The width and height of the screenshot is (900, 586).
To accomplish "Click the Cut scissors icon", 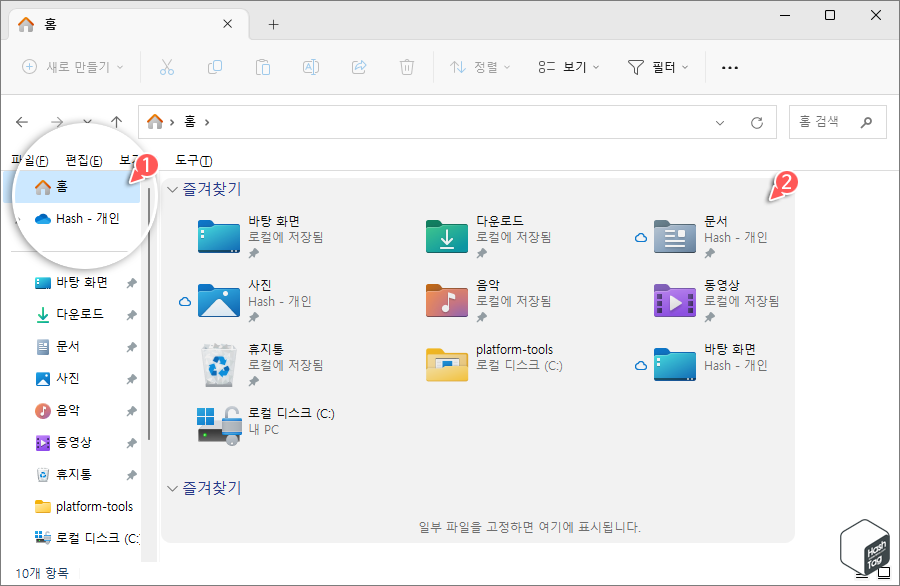I will pyautogui.click(x=167, y=67).
